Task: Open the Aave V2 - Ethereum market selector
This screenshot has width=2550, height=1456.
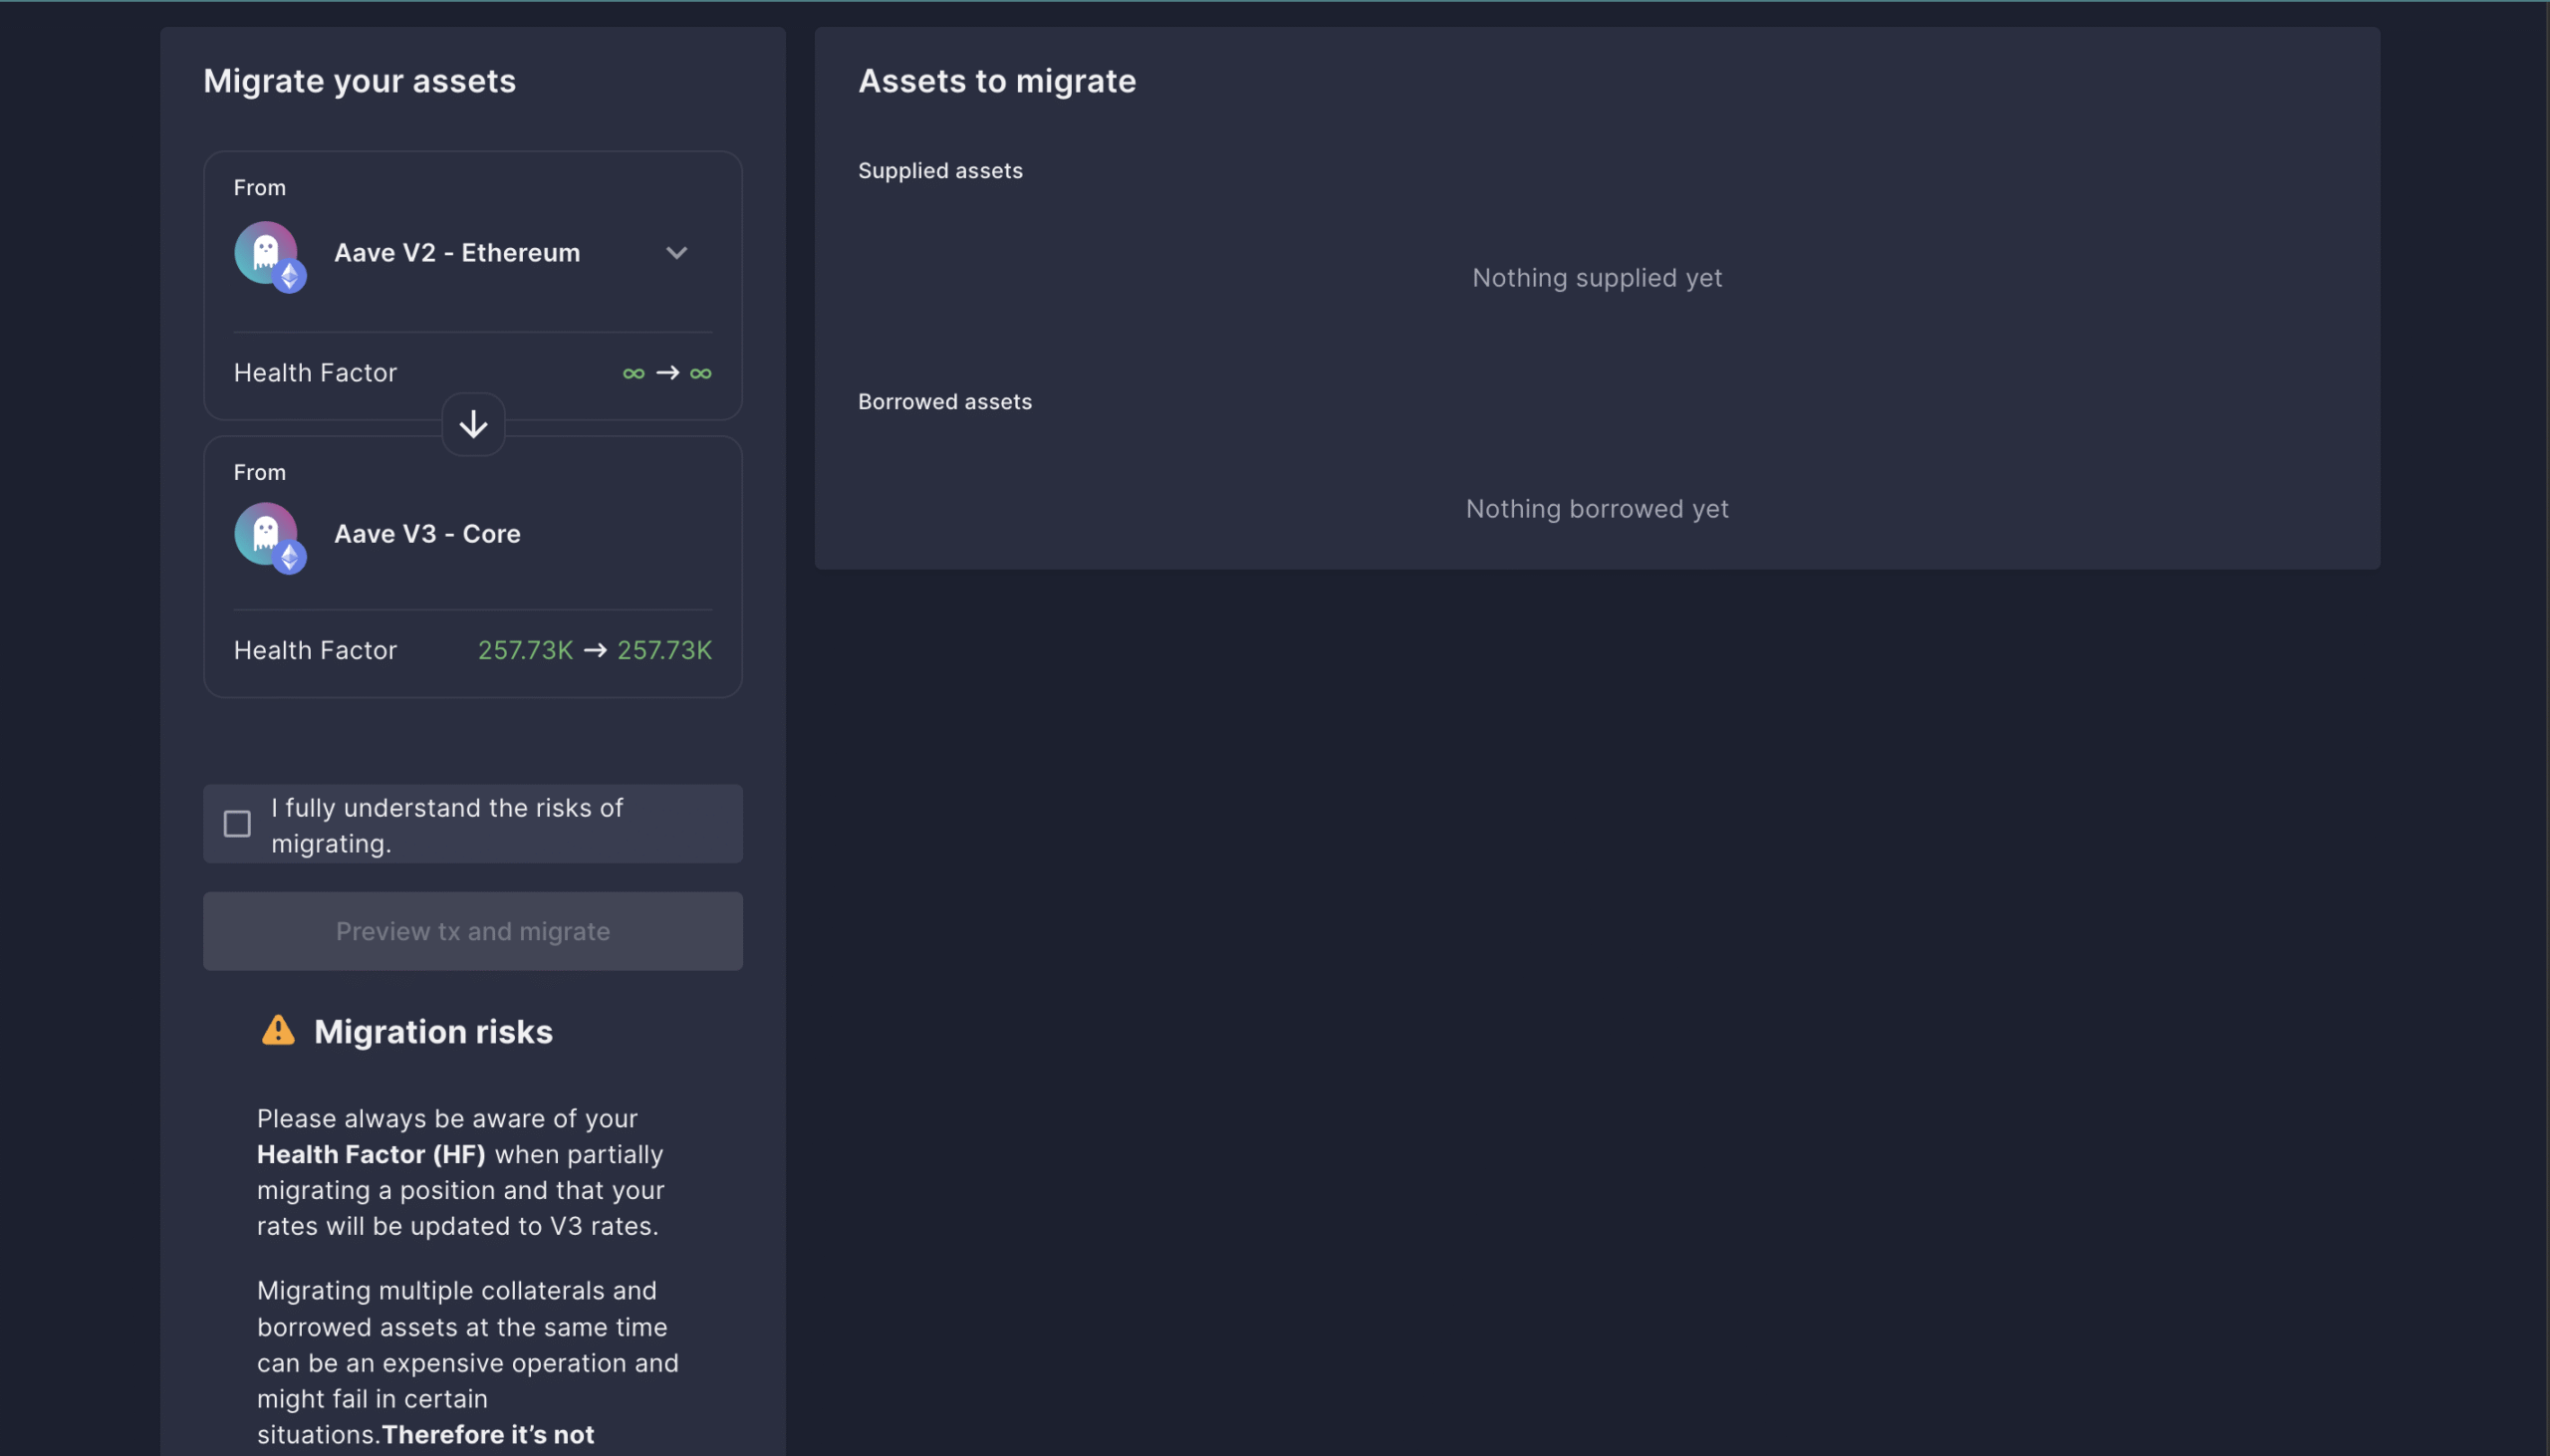Action: pyautogui.click(x=457, y=253)
